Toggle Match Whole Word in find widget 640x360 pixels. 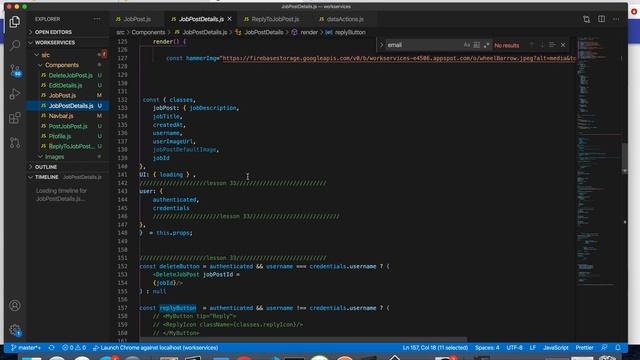click(x=476, y=45)
